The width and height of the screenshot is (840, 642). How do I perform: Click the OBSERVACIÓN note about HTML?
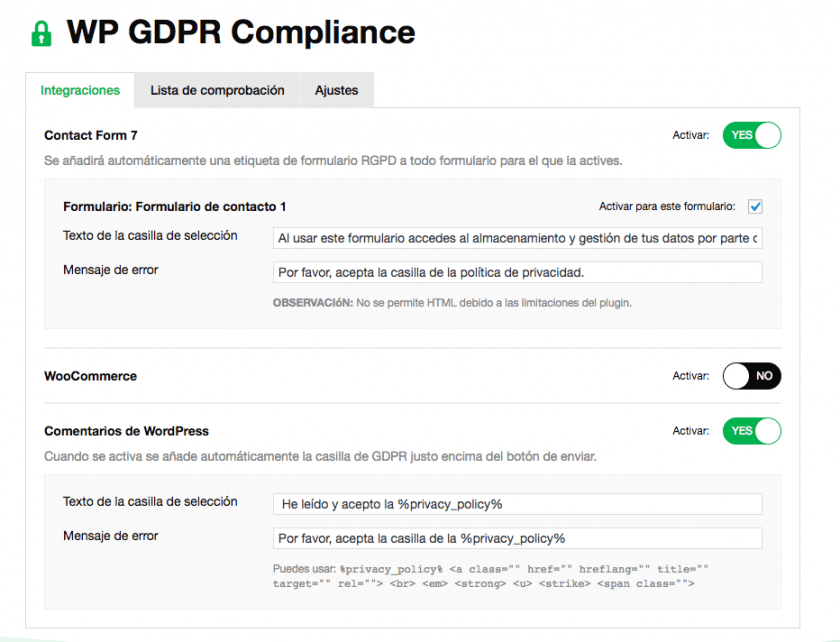pos(452,302)
